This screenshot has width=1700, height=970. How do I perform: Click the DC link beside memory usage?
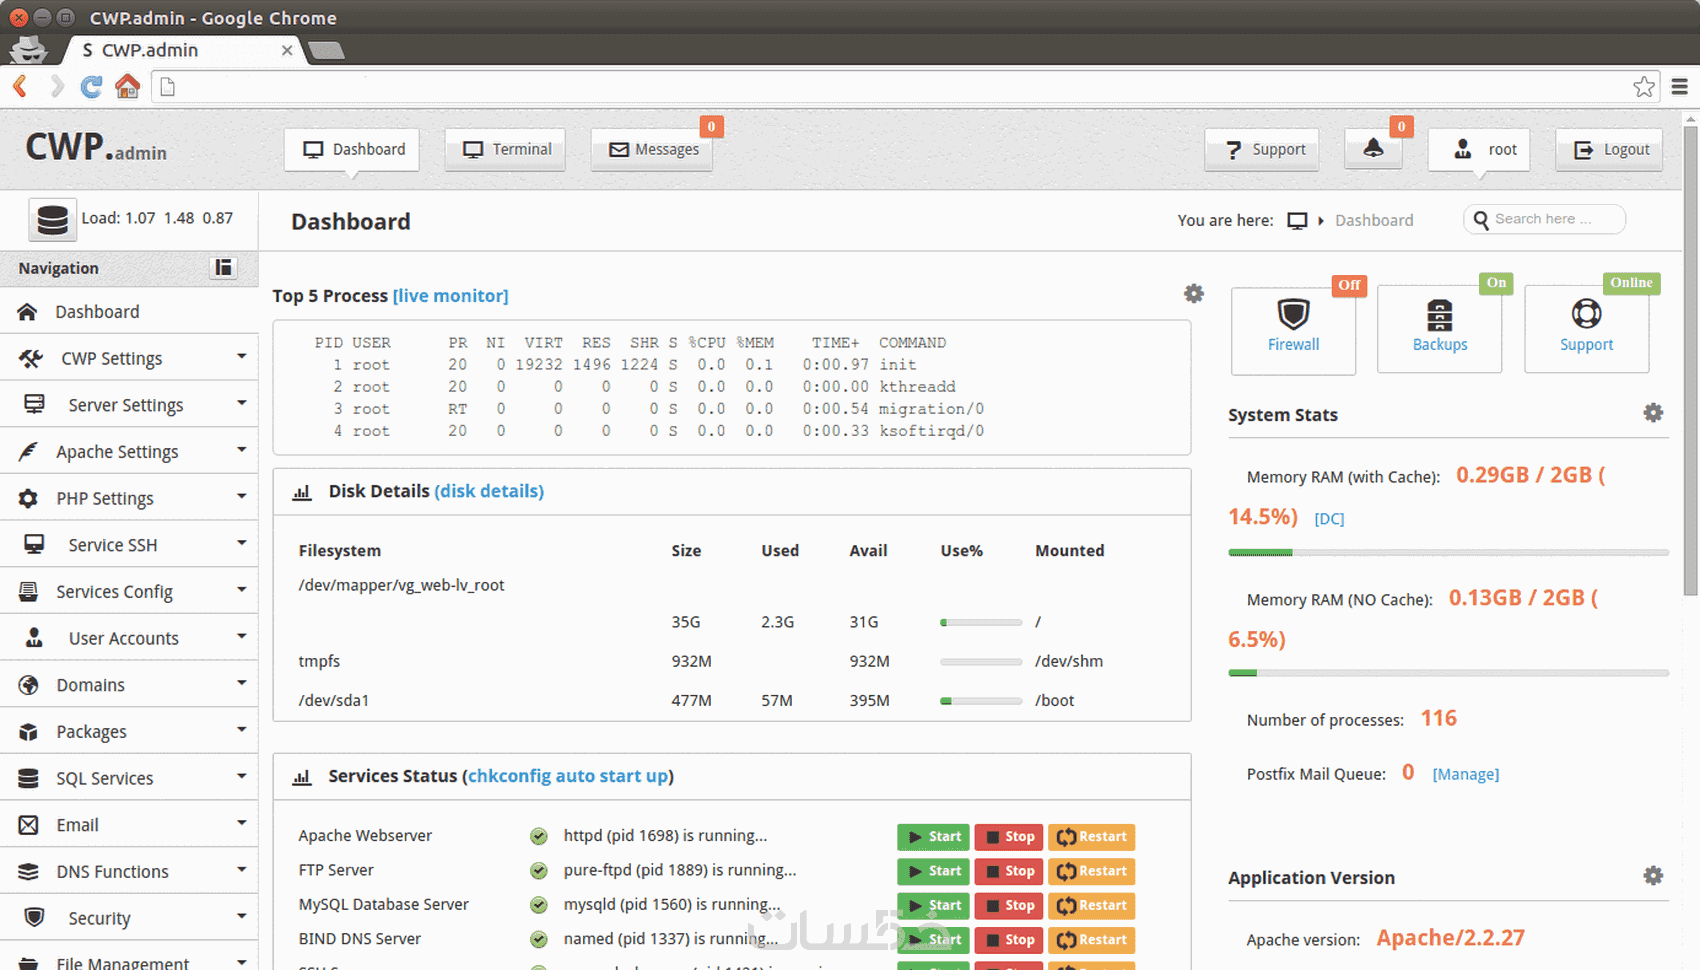(x=1329, y=518)
